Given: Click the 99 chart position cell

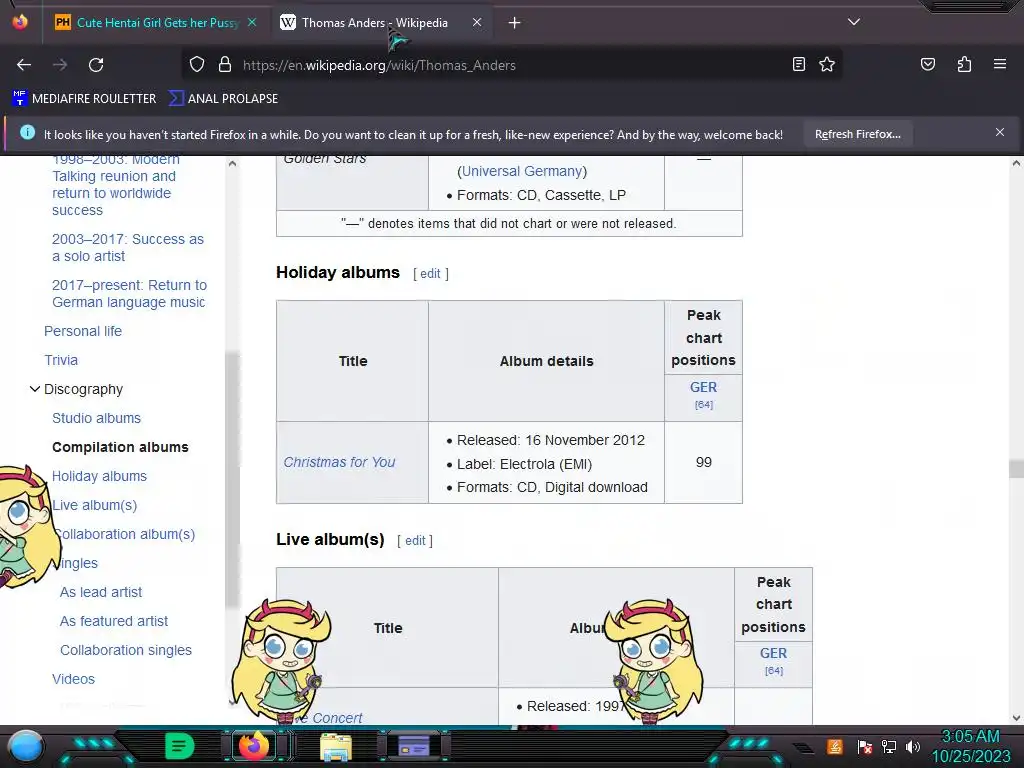Looking at the screenshot, I should (x=703, y=462).
